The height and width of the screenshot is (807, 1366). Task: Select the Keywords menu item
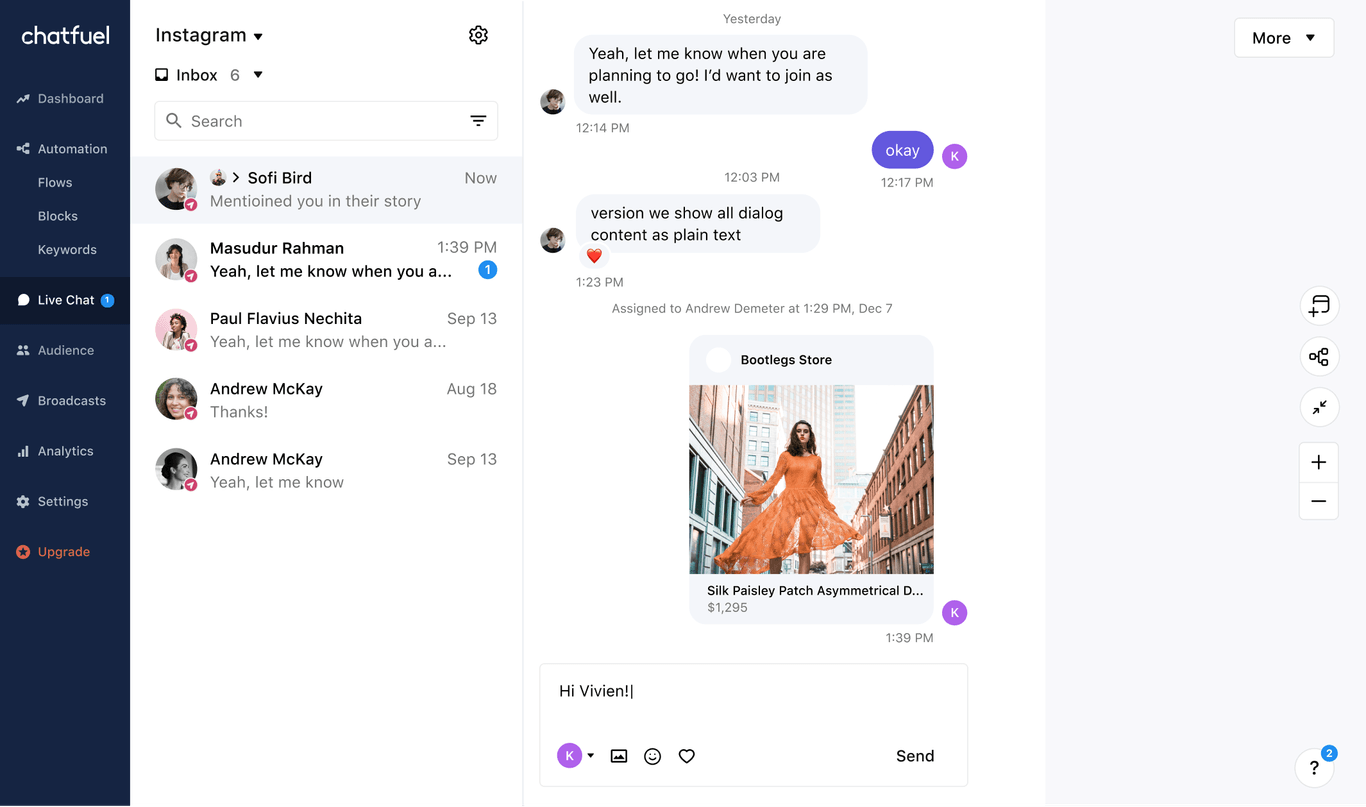(x=66, y=249)
